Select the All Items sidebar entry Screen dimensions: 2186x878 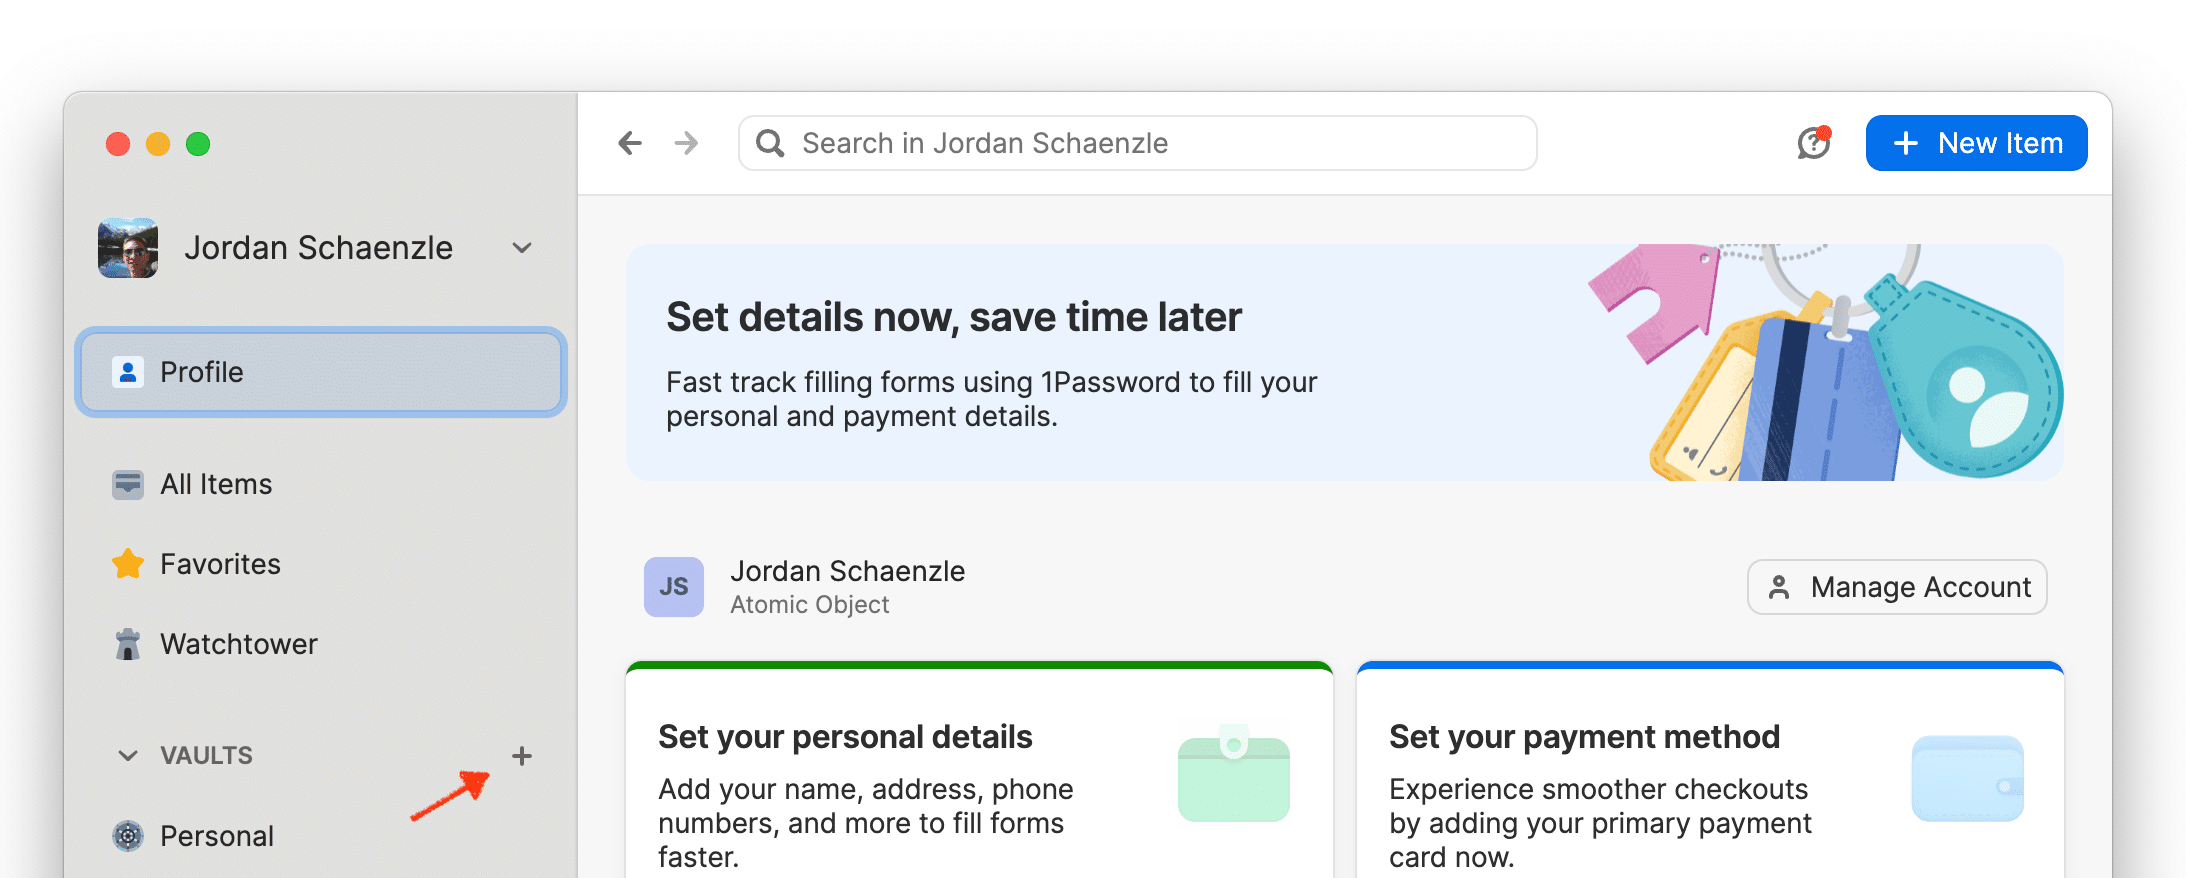[217, 484]
